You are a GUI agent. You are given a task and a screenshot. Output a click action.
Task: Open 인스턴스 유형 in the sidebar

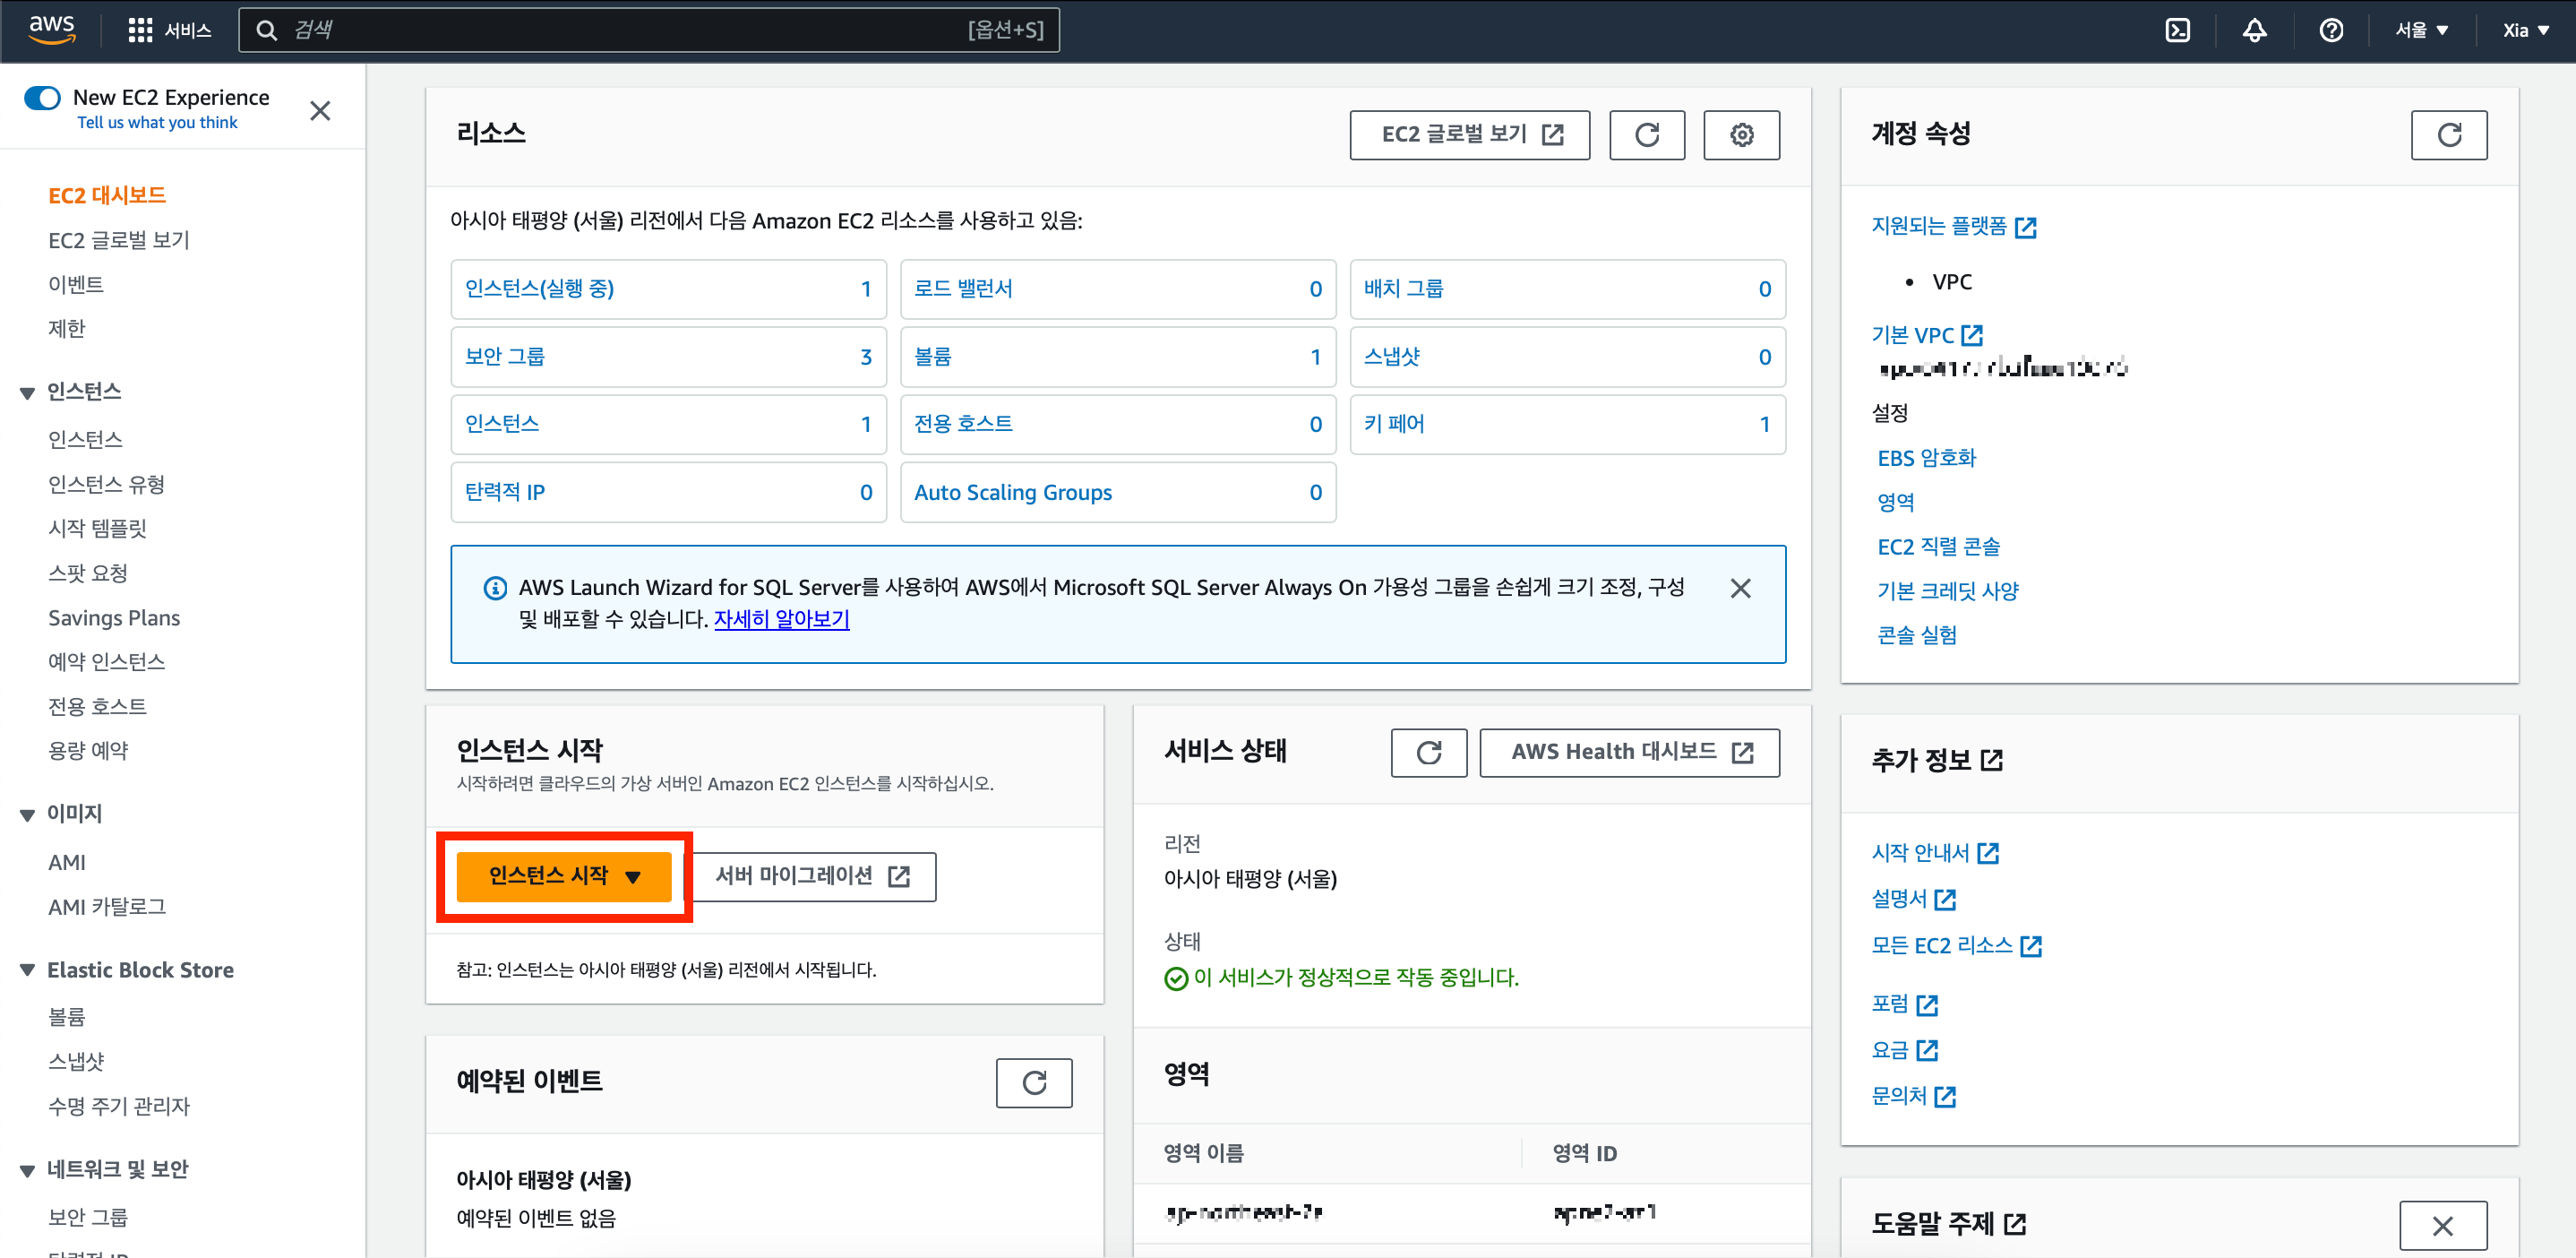[x=106, y=484]
